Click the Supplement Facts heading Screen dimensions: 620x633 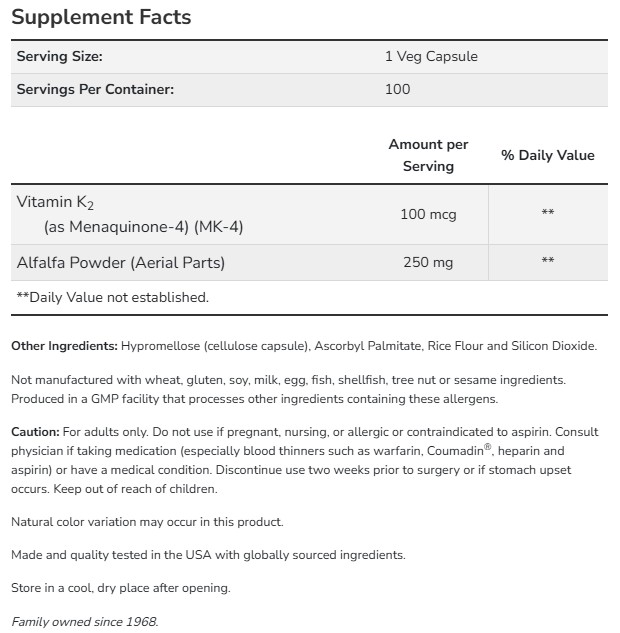pos(100,18)
